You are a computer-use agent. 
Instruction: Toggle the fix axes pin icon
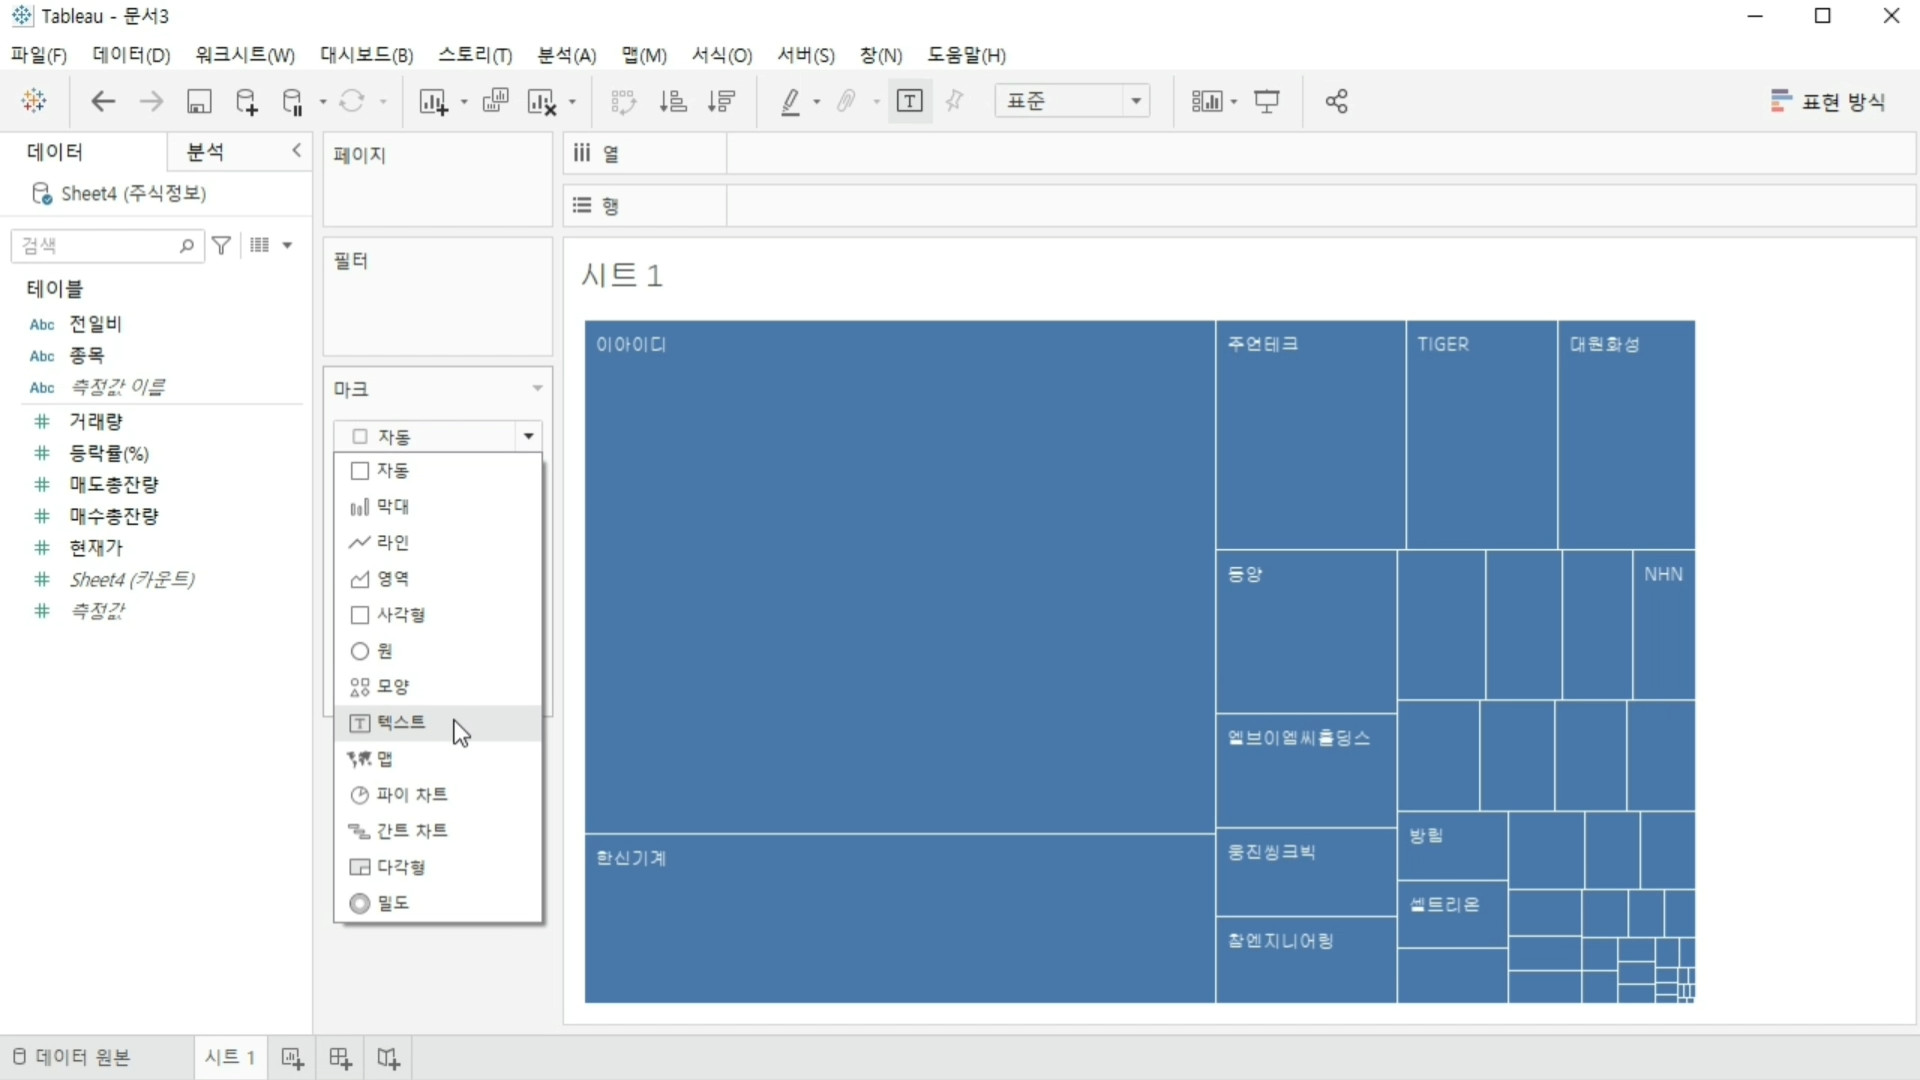(954, 101)
